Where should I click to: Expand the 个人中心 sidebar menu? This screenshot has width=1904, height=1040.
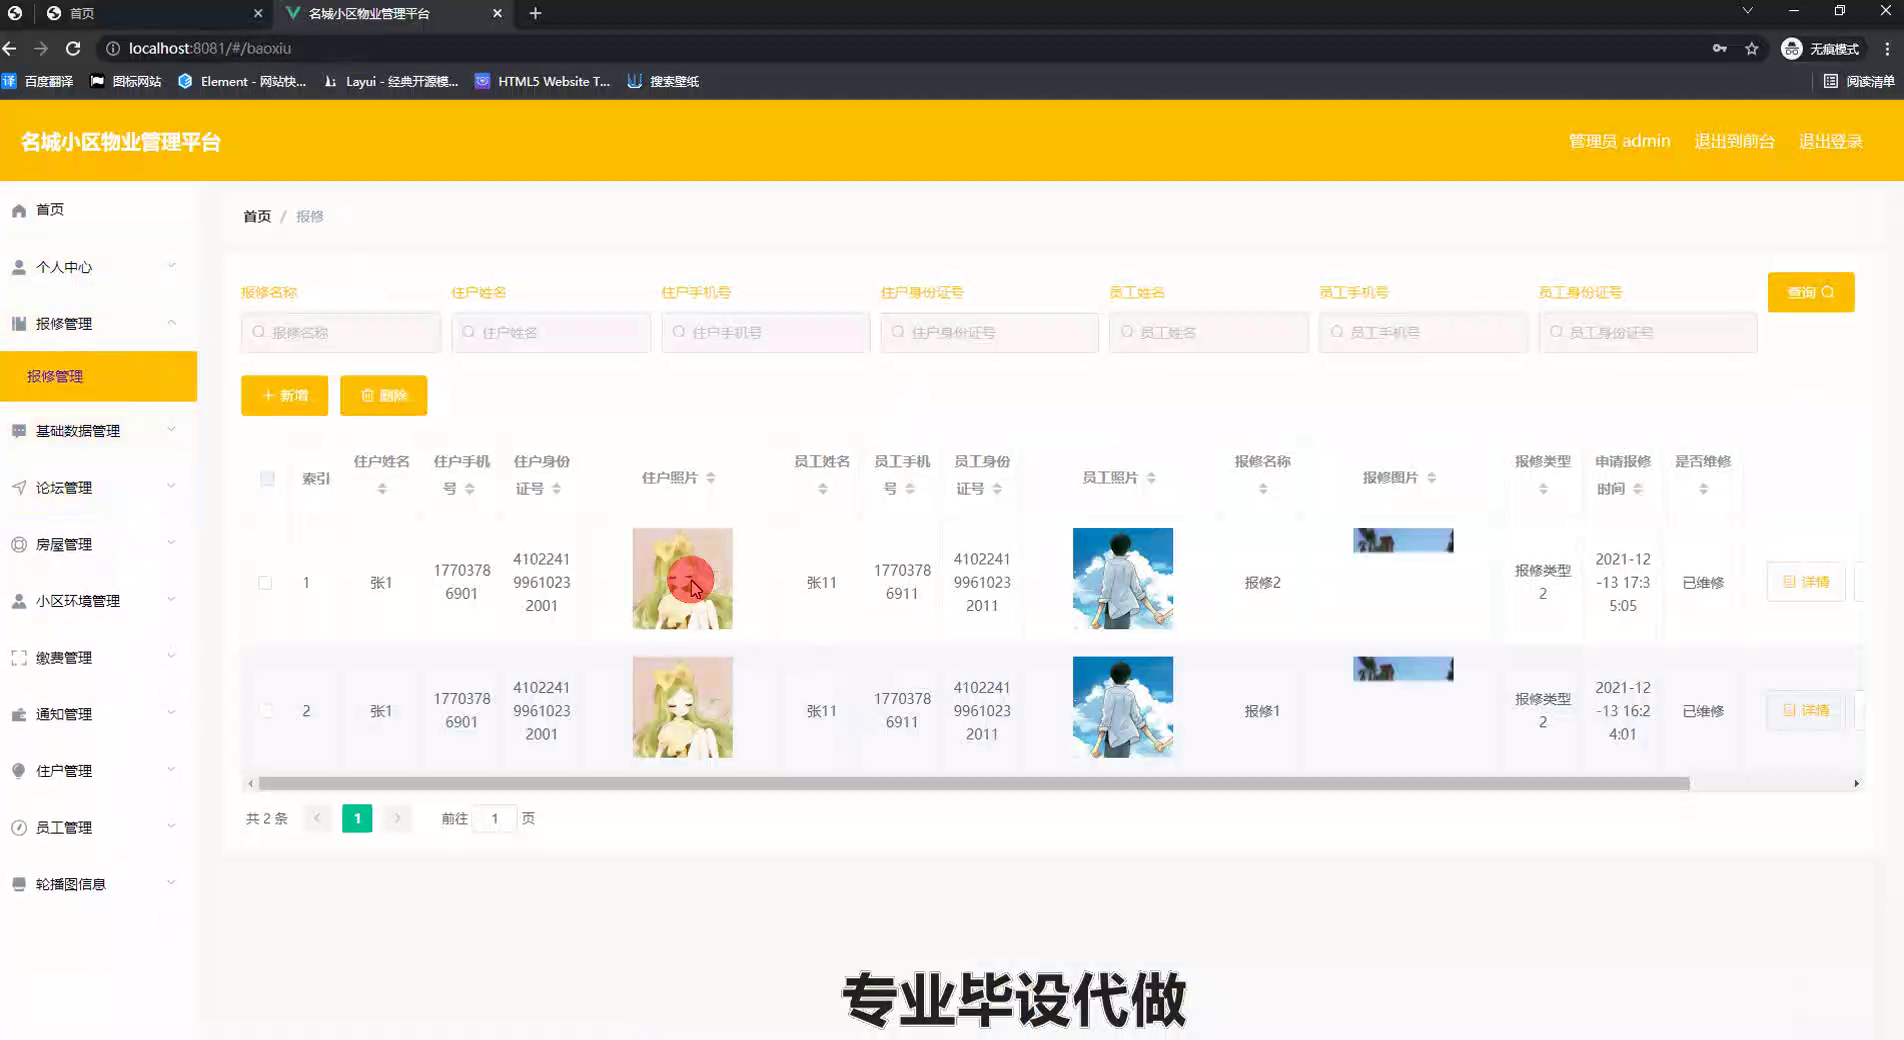[98, 267]
